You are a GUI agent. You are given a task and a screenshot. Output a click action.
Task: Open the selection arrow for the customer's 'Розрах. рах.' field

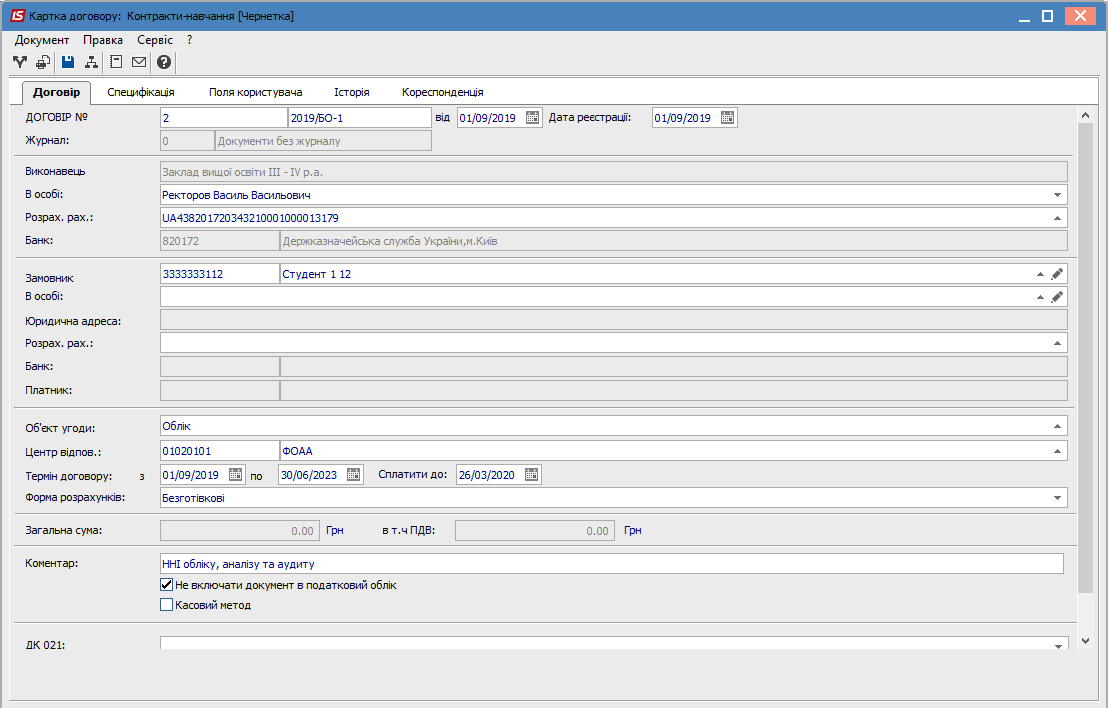pyautogui.click(x=1058, y=343)
